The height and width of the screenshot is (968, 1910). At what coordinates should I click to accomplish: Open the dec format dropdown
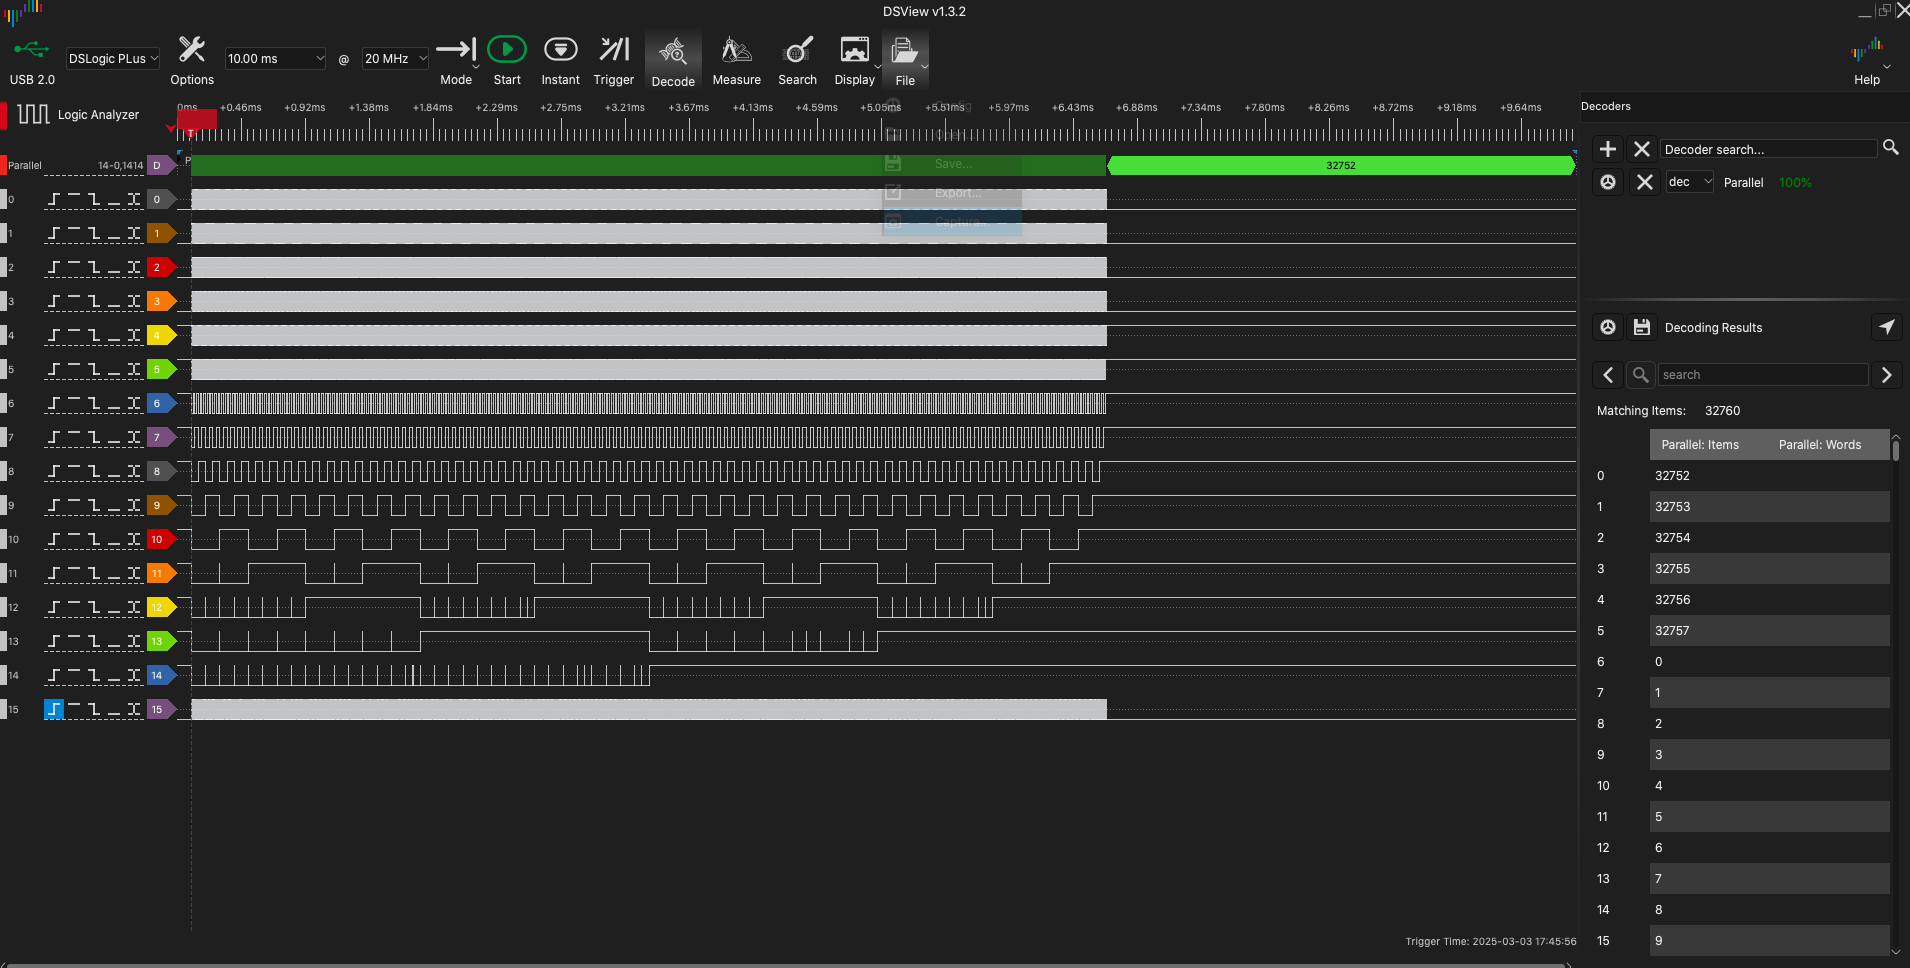(x=1689, y=182)
